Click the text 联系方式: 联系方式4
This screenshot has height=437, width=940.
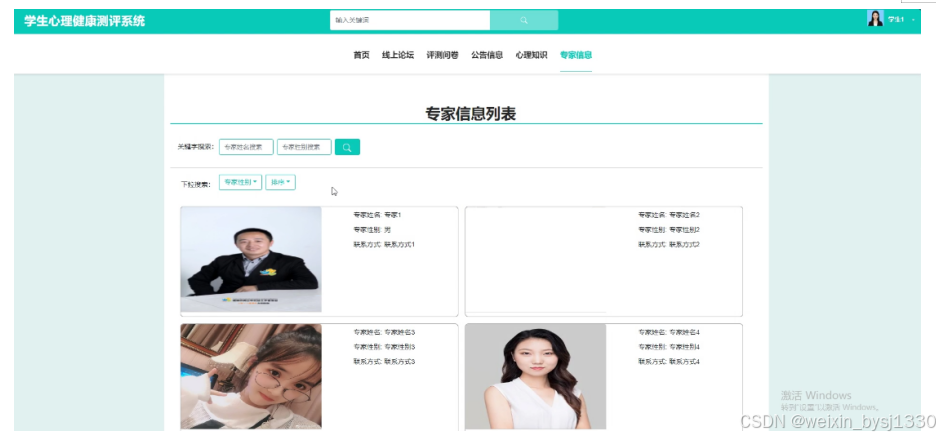(669, 361)
